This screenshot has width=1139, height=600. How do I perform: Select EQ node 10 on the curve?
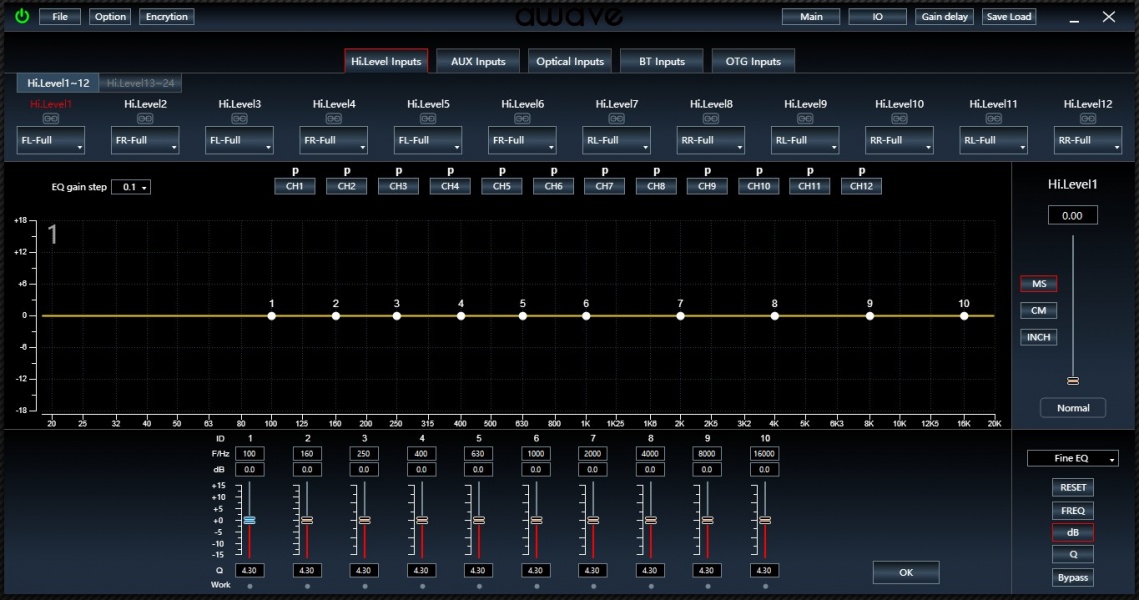pos(964,316)
